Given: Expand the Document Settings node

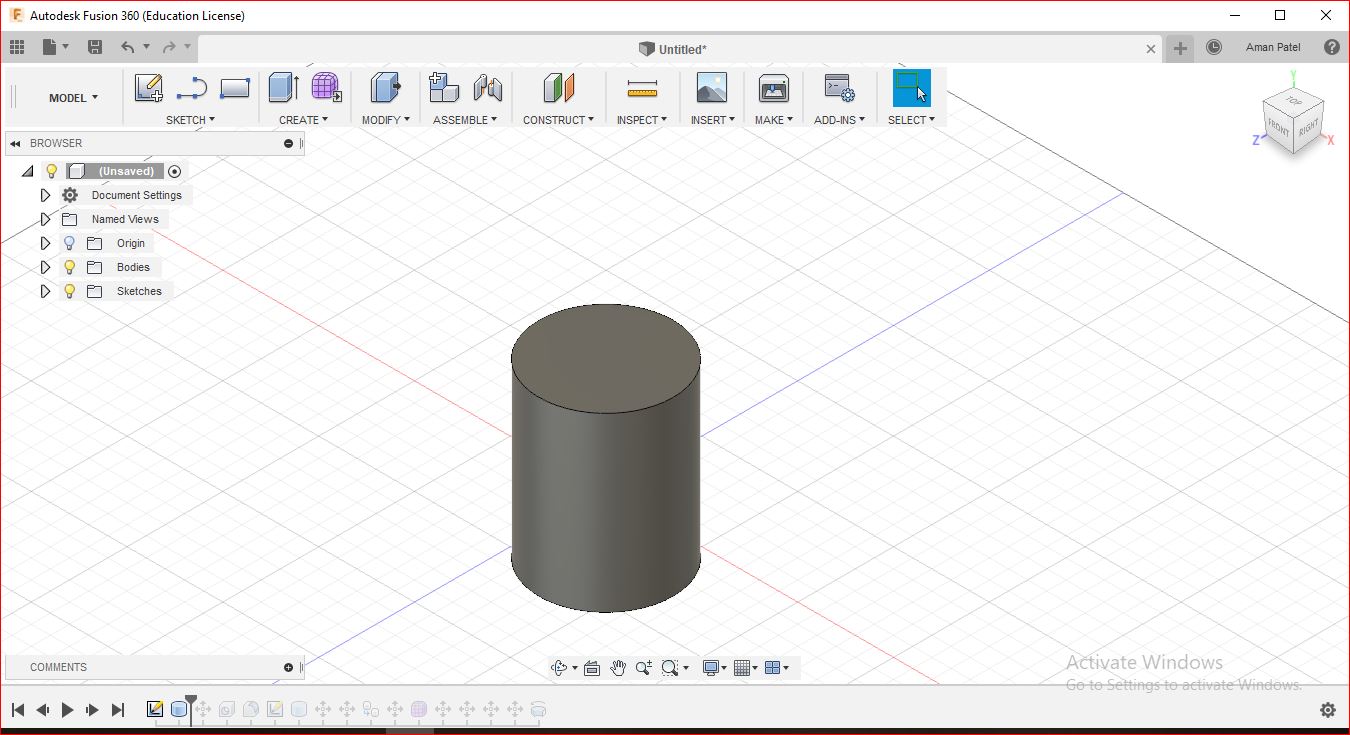Looking at the screenshot, I should [x=44, y=195].
